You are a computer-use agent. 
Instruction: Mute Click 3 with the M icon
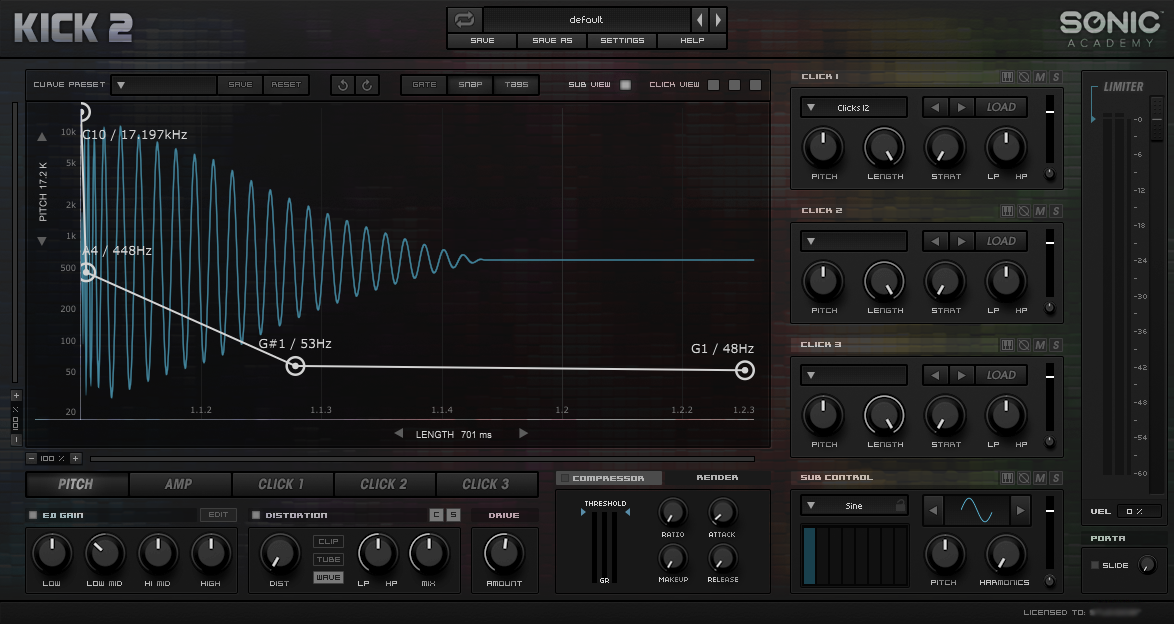[1040, 345]
